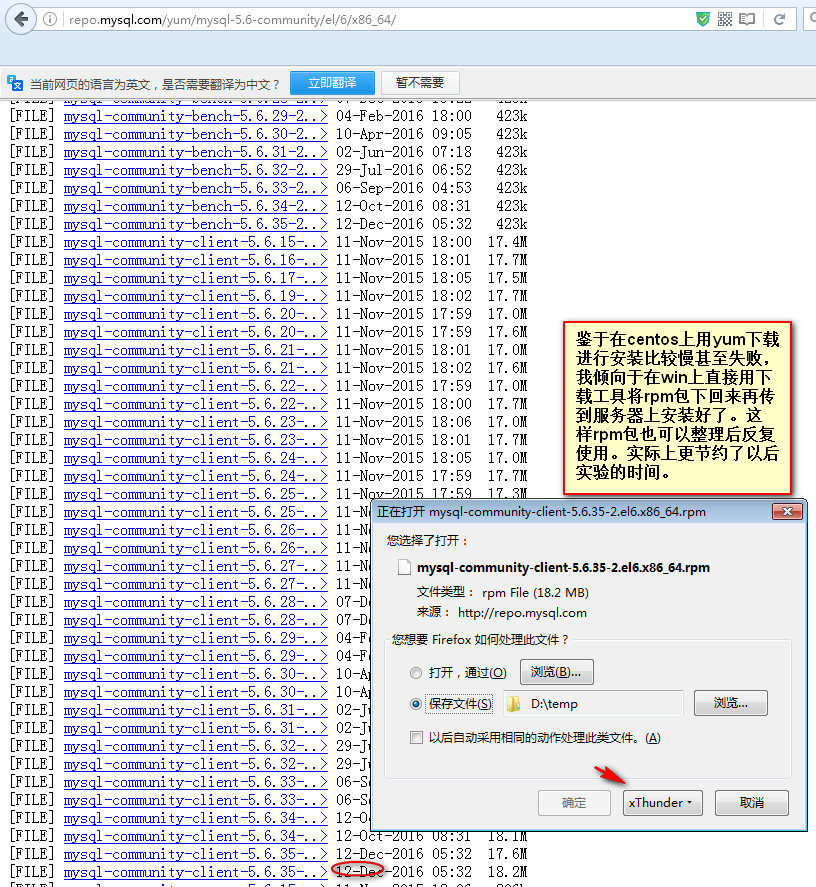Open the xThunder dropdown button
The height and width of the screenshot is (887, 816).
pos(662,803)
